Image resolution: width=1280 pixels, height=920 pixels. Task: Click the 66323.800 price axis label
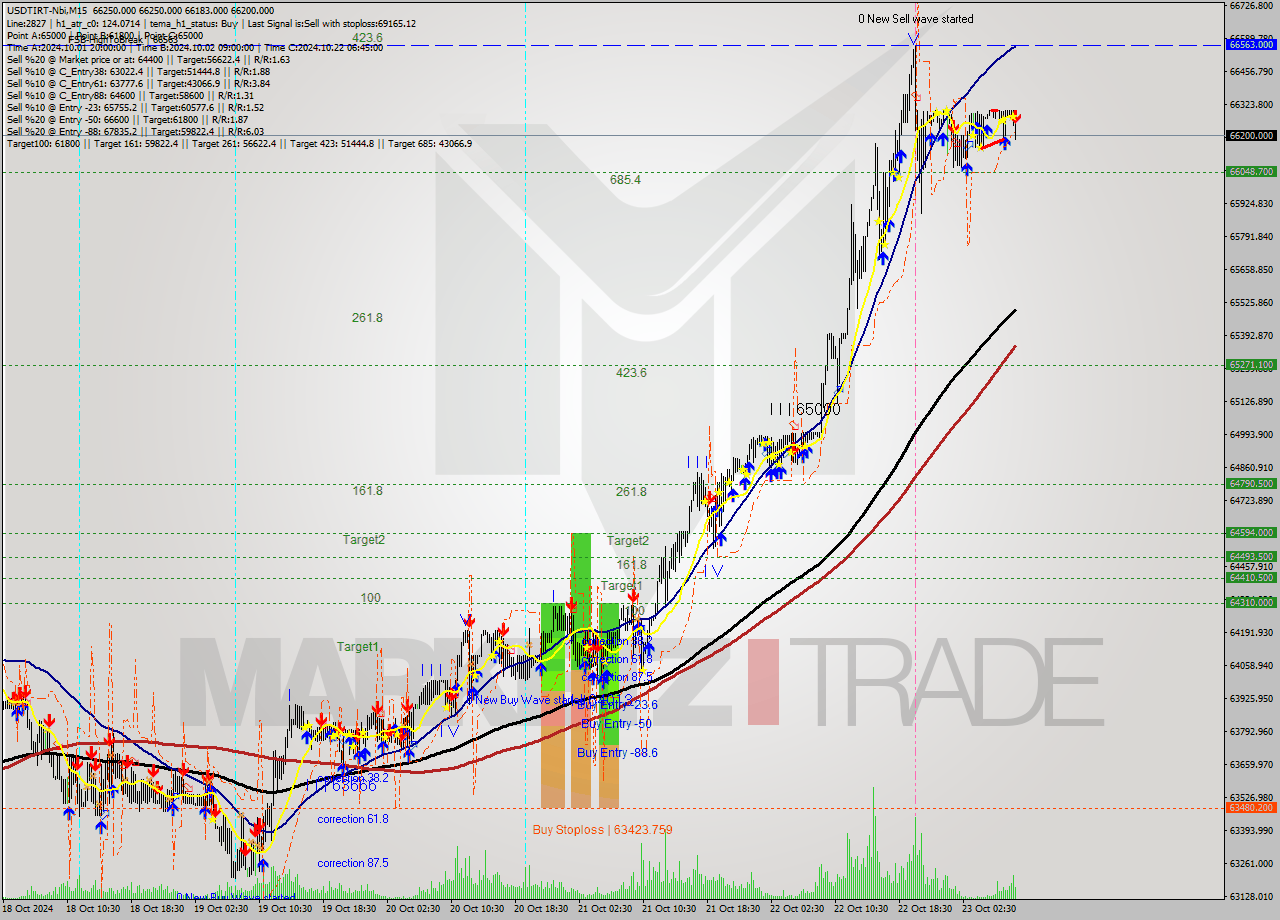(x=1251, y=104)
